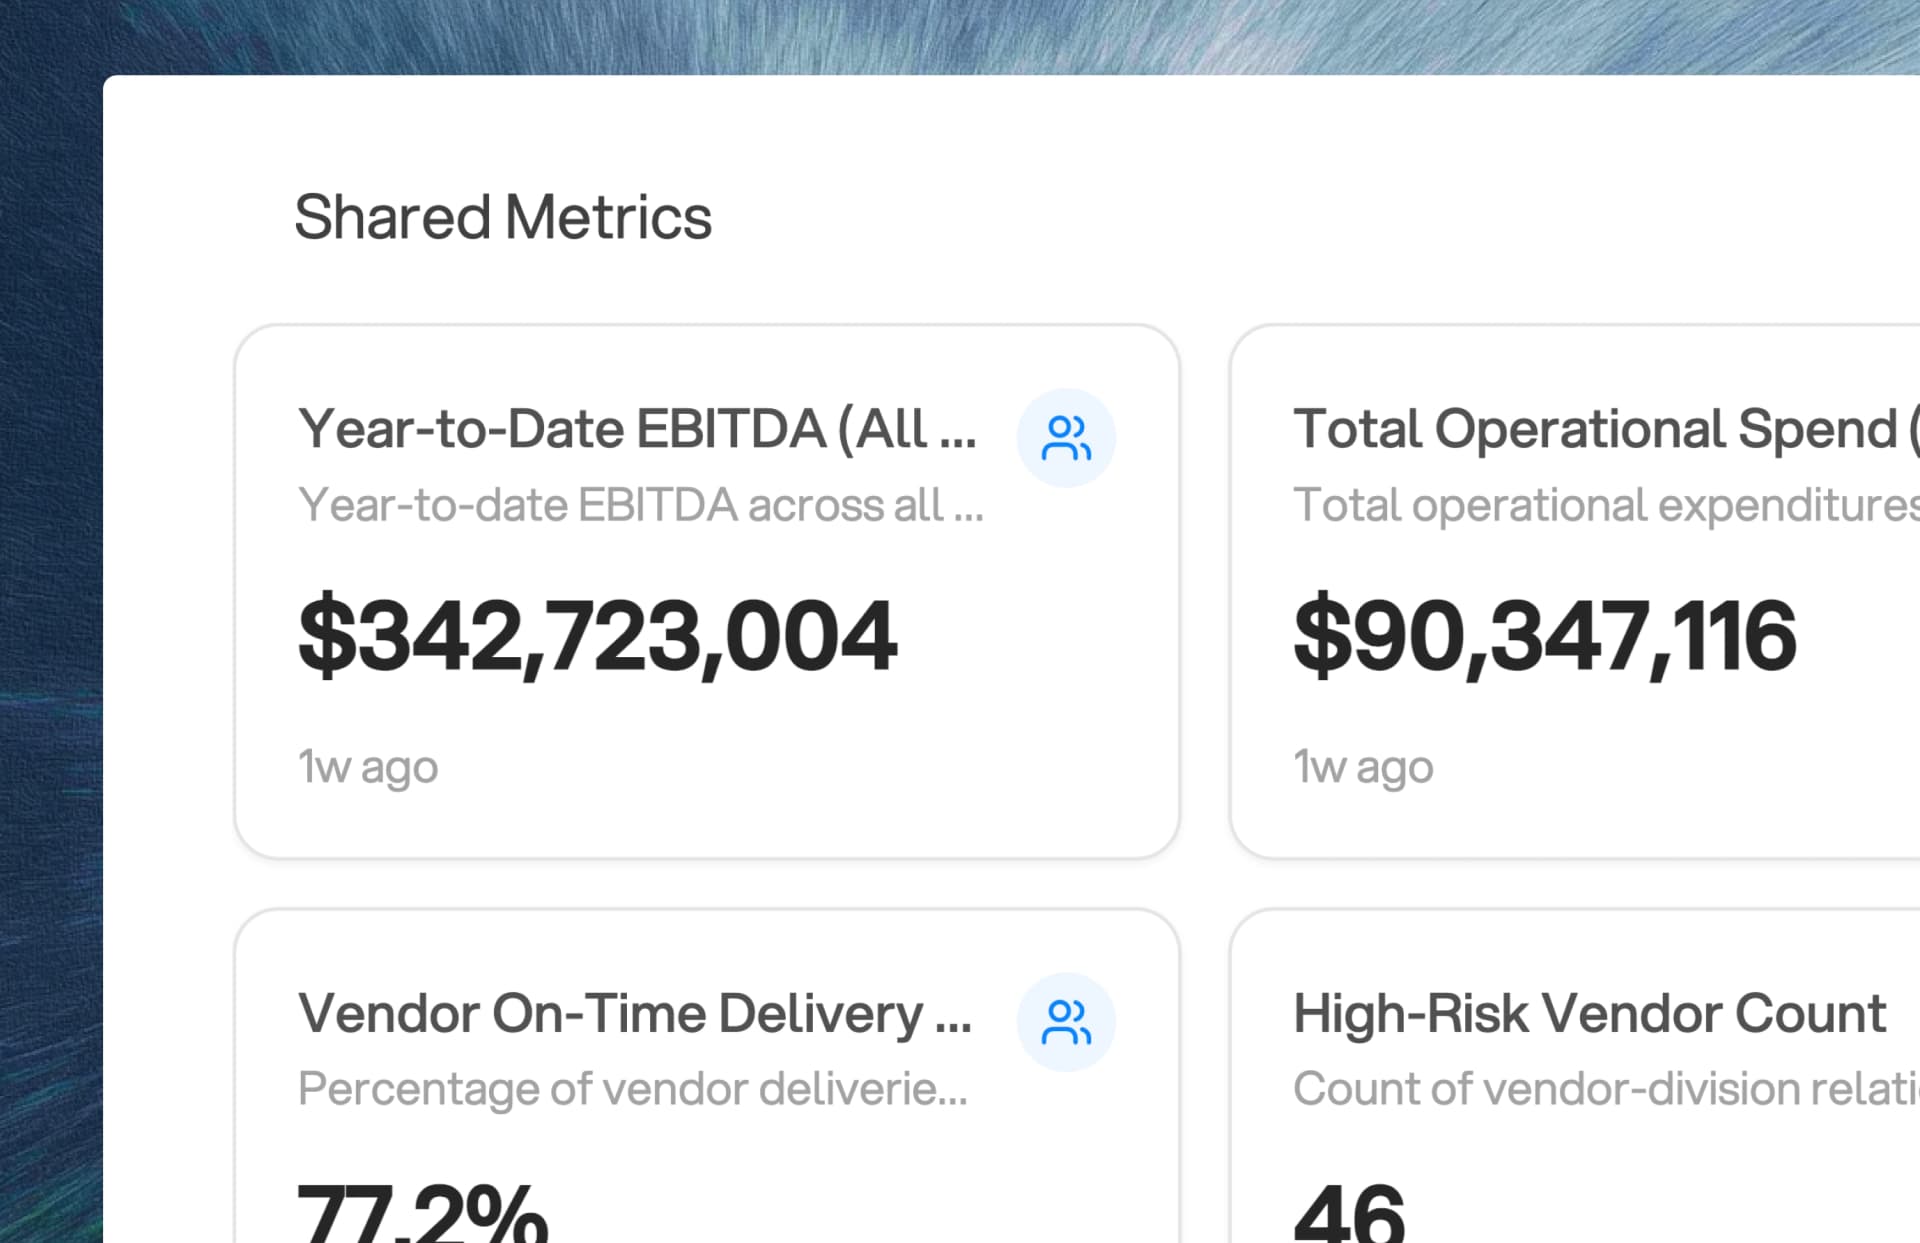Image resolution: width=1920 pixels, height=1243 pixels.
Task: Click '1w ago' timestamp on Total Operational Spend card
Action: 1362,766
